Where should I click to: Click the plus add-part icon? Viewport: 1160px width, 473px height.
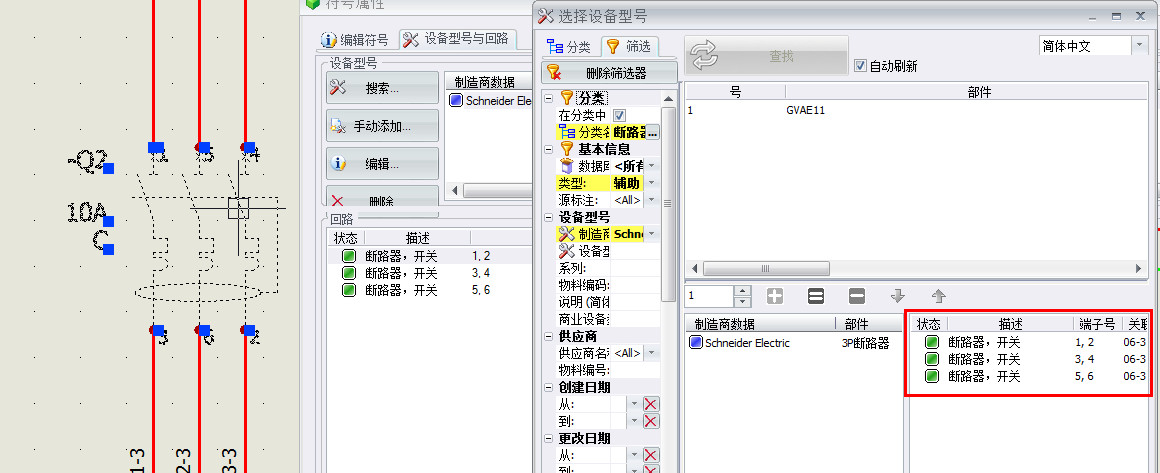click(775, 297)
